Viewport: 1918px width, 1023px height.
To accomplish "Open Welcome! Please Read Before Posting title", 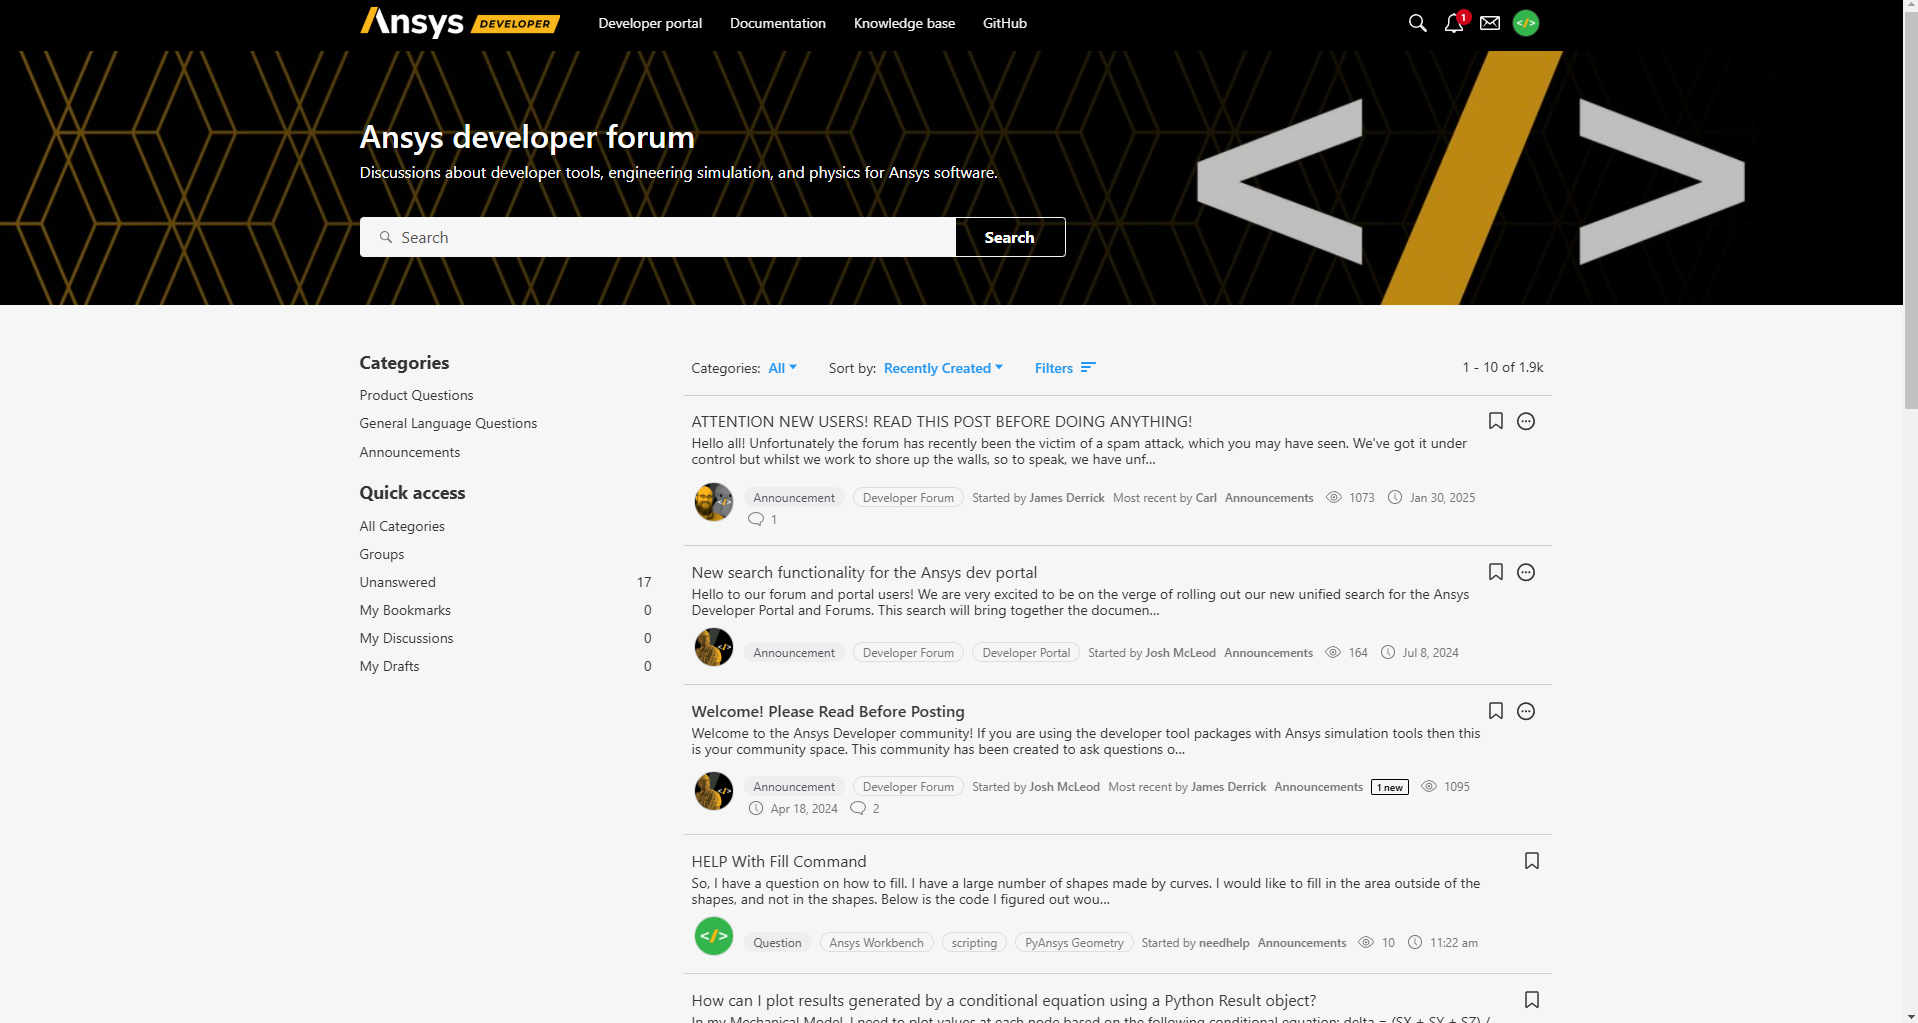I will tap(828, 711).
